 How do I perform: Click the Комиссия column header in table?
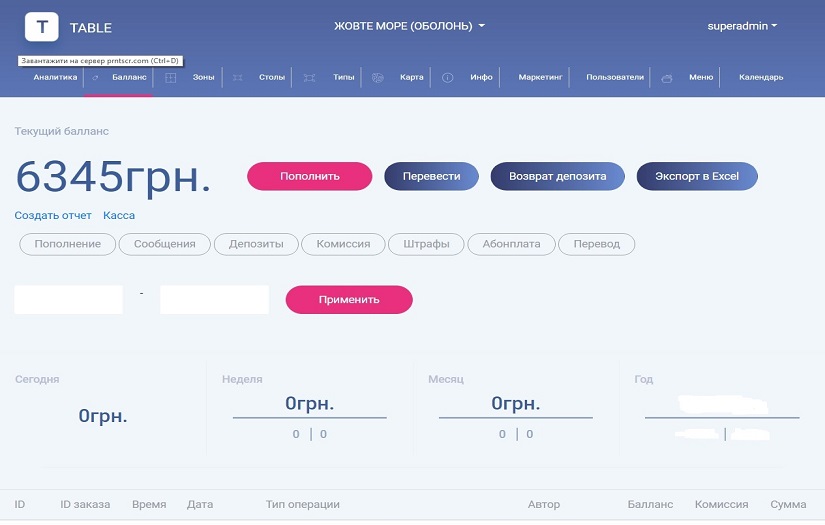click(x=721, y=504)
